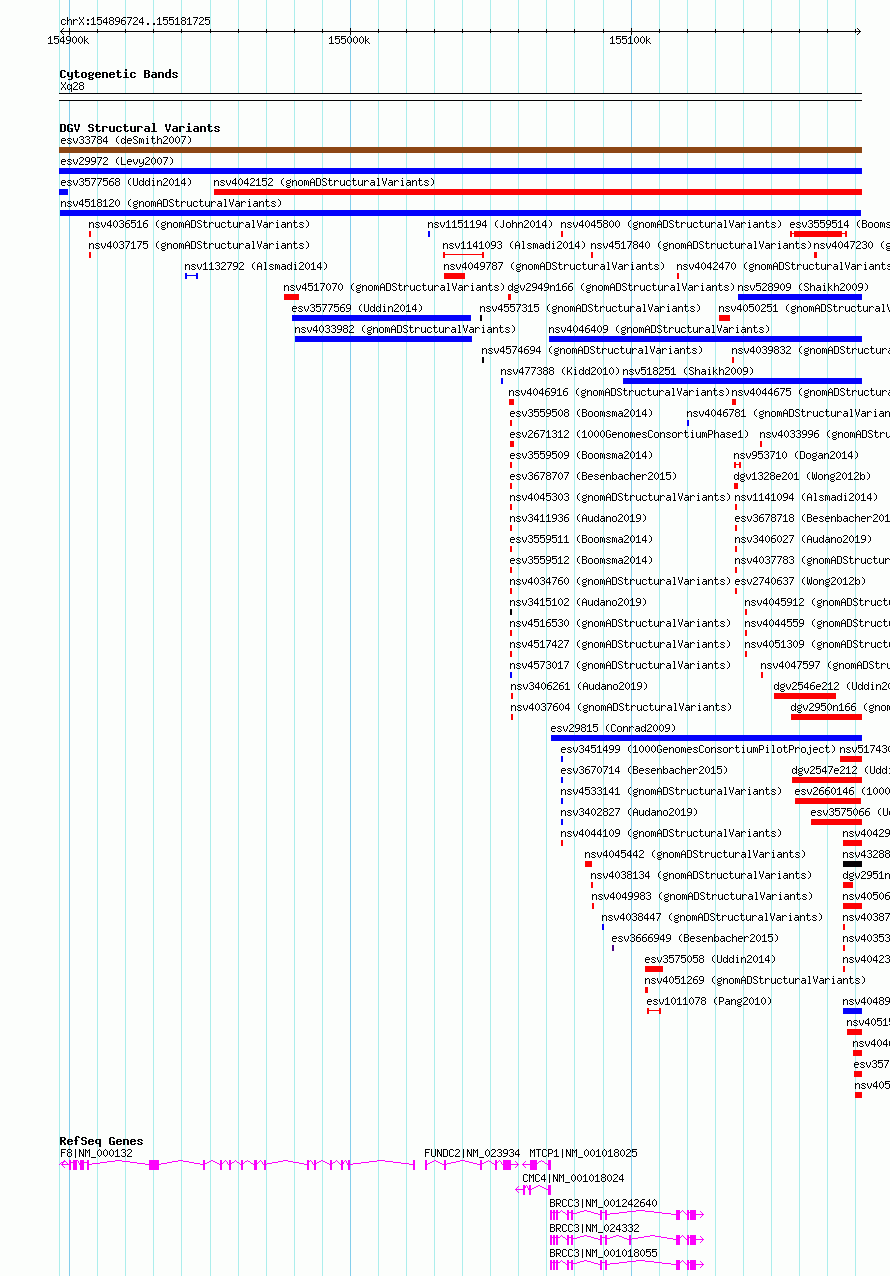Select nsv3406261 (Audano2019) variant
The height and width of the screenshot is (1276, 890).
[579, 687]
